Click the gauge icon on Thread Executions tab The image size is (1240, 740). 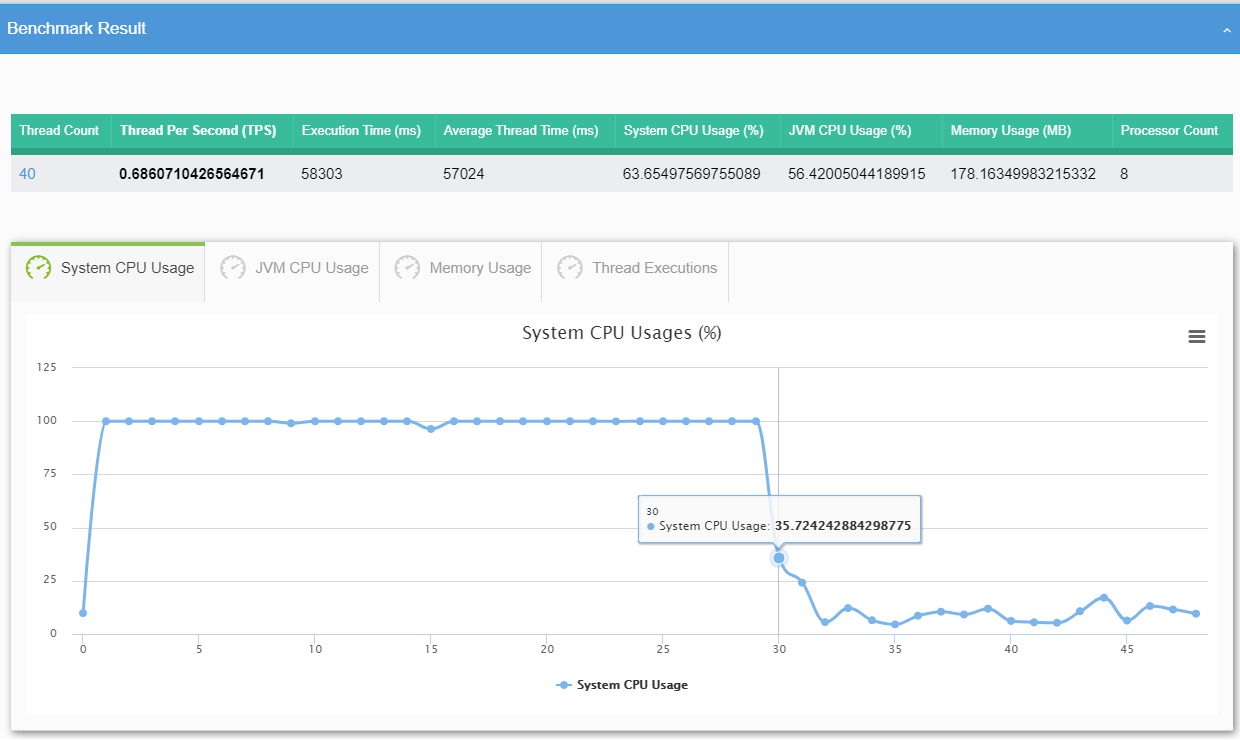pos(569,268)
